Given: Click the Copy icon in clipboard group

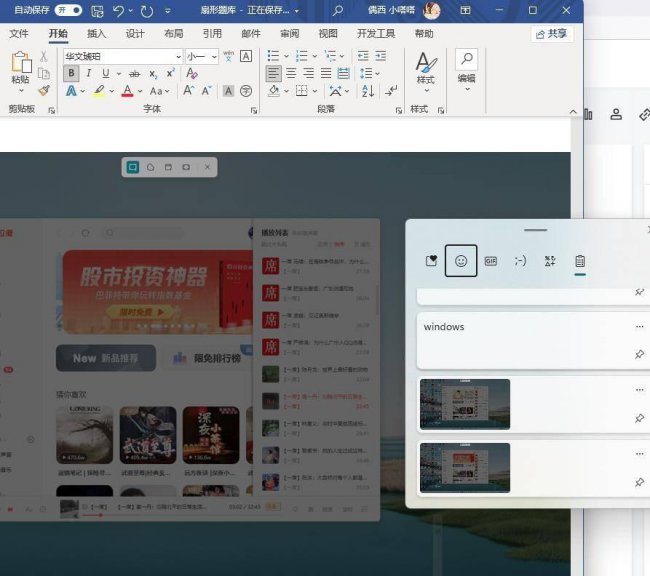Looking at the screenshot, I should point(44,73).
